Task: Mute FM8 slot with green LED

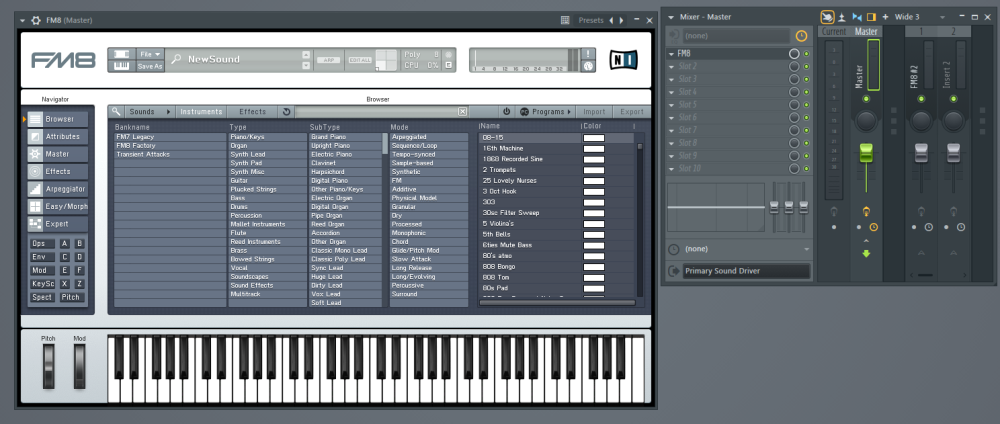Action: [806, 54]
